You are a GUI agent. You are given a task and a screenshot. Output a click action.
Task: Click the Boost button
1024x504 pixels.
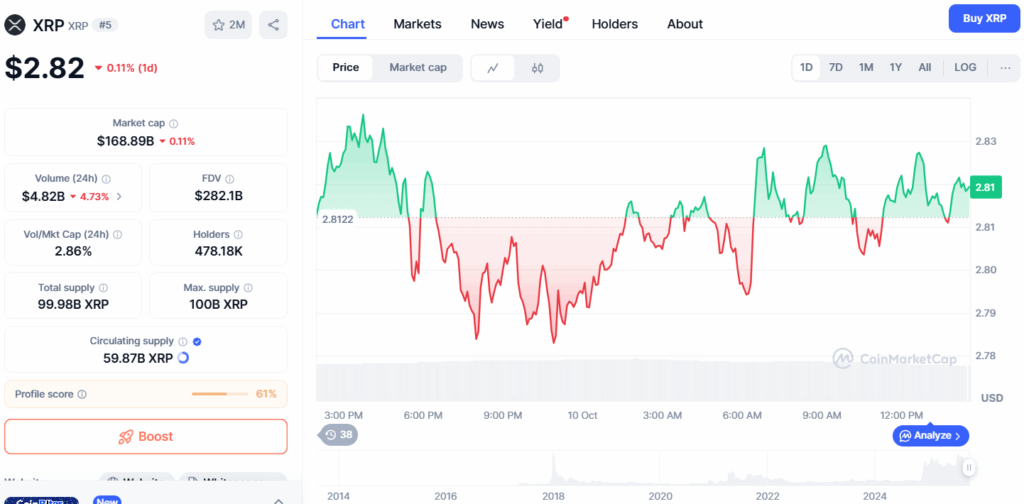(146, 436)
